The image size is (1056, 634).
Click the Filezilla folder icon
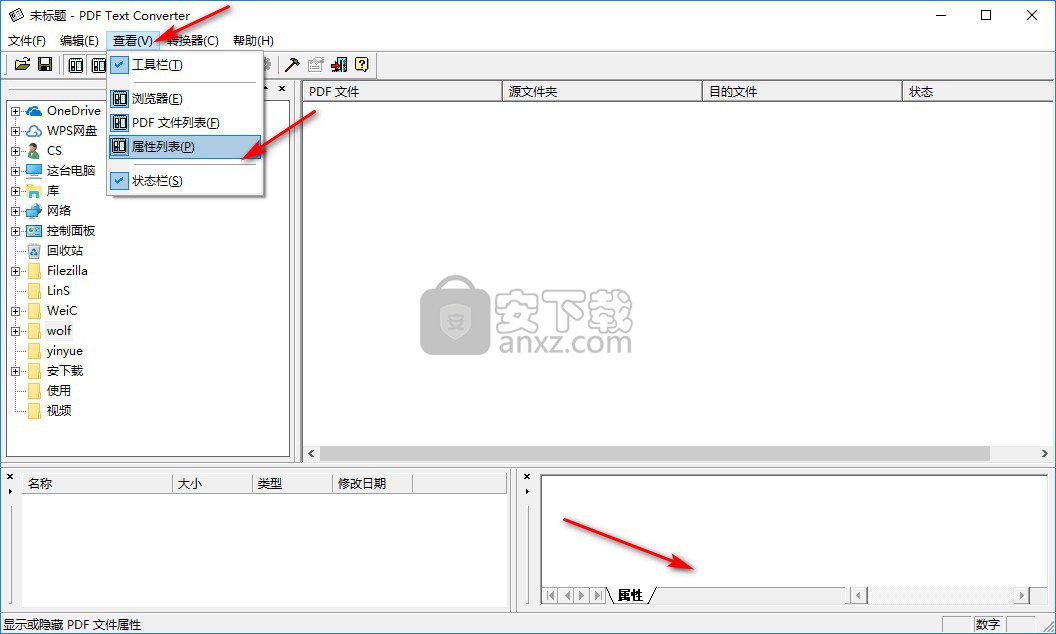tap(34, 271)
